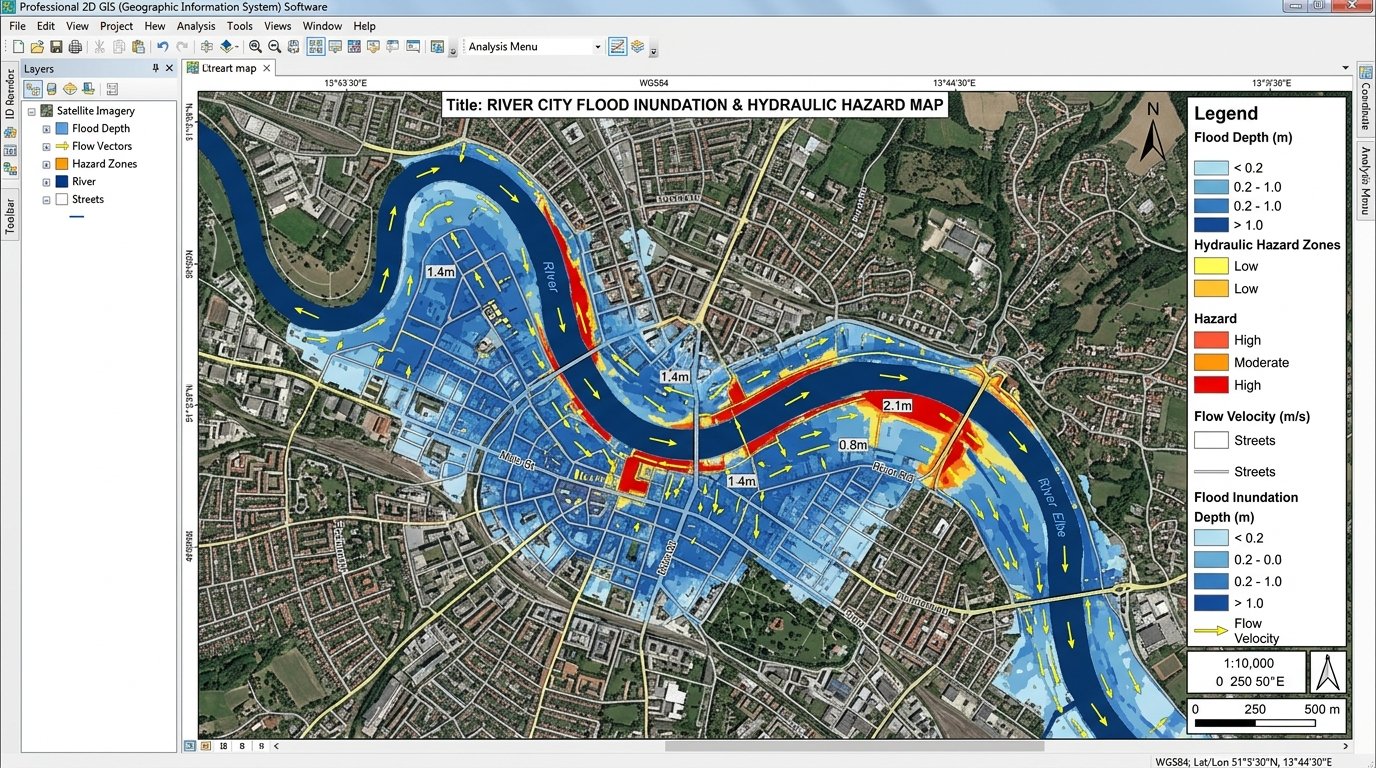The image size is (1376, 768).
Task: Click the active chart analysis icon beside Analysis Menu
Action: click(x=617, y=46)
